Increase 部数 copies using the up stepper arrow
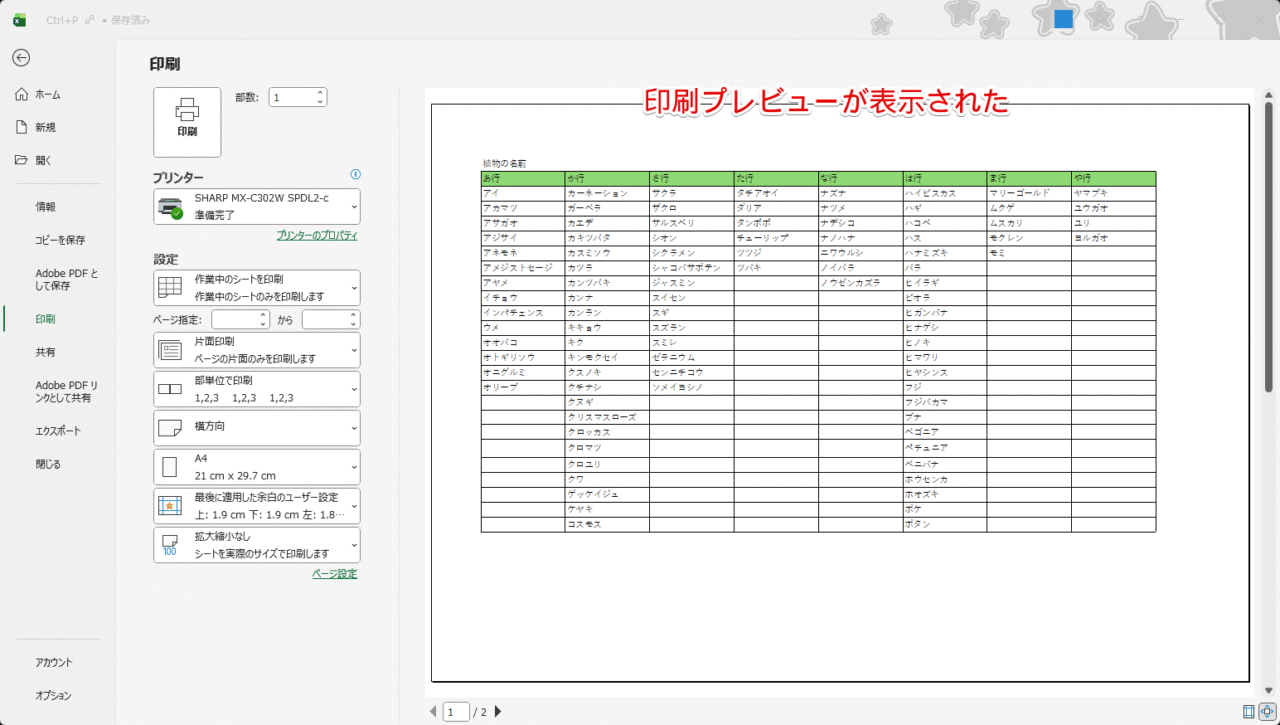The width and height of the screenshot is (1280, 725). pos(318,92)
